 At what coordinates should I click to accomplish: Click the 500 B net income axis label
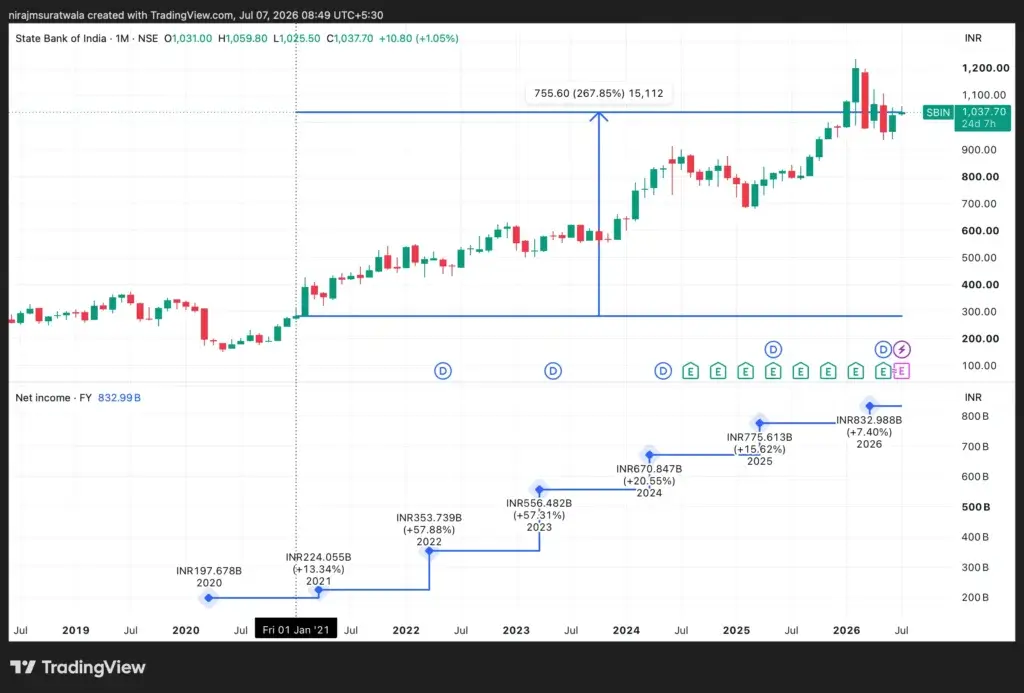click(x=976, y=507)
